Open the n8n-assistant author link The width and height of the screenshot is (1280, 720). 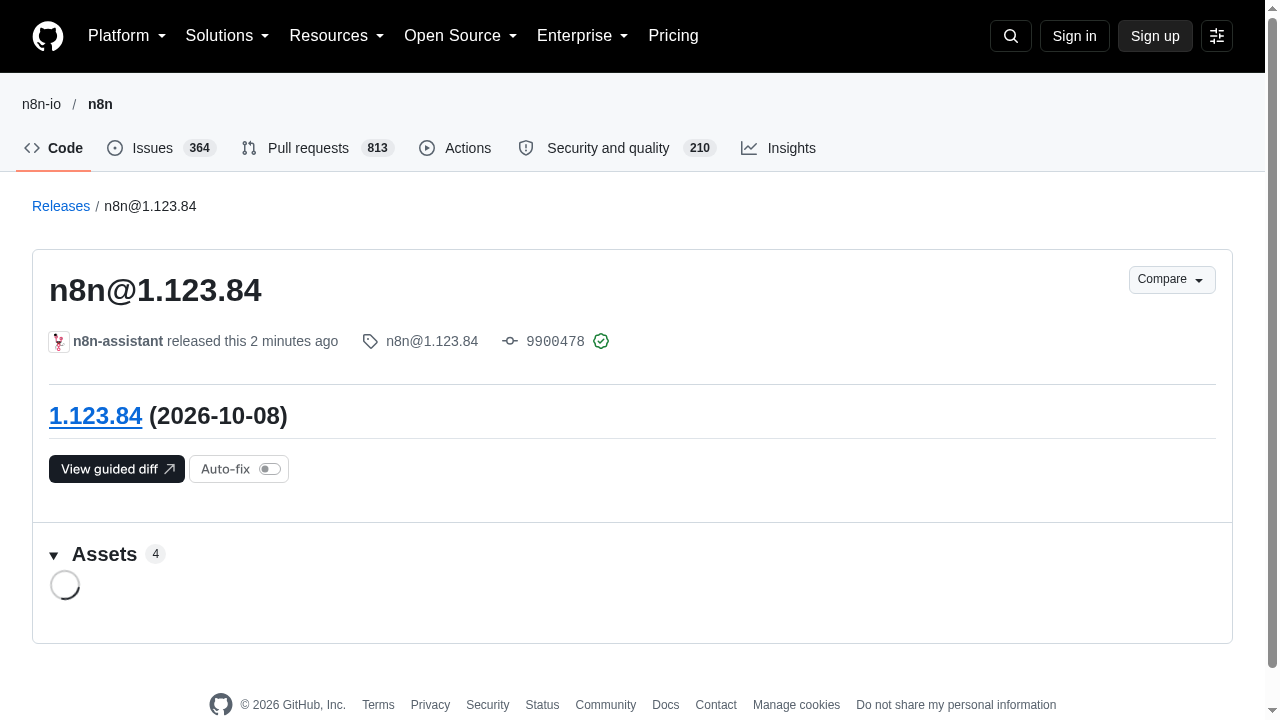click(118, 342)
